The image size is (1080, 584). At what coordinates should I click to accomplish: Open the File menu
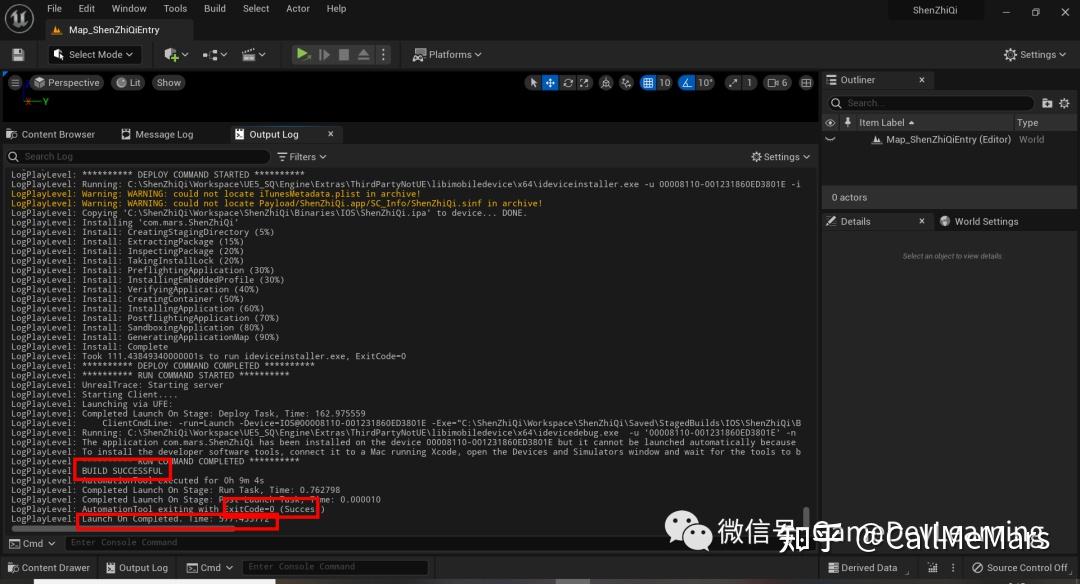[54, 8]
